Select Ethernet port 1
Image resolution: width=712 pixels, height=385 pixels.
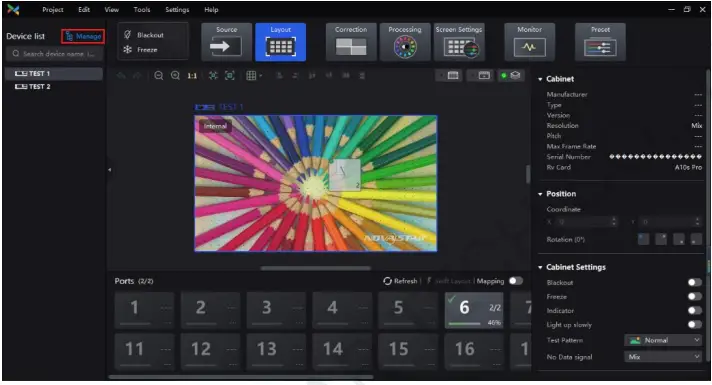click(x=144, y=310)
